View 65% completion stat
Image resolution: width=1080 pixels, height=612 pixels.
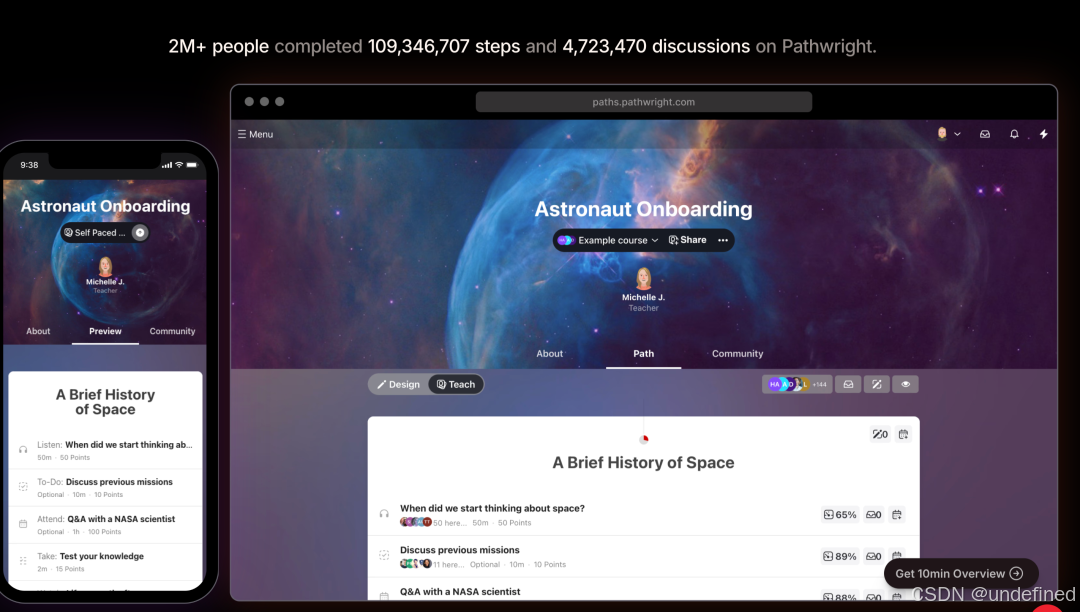tap(840, 514)
